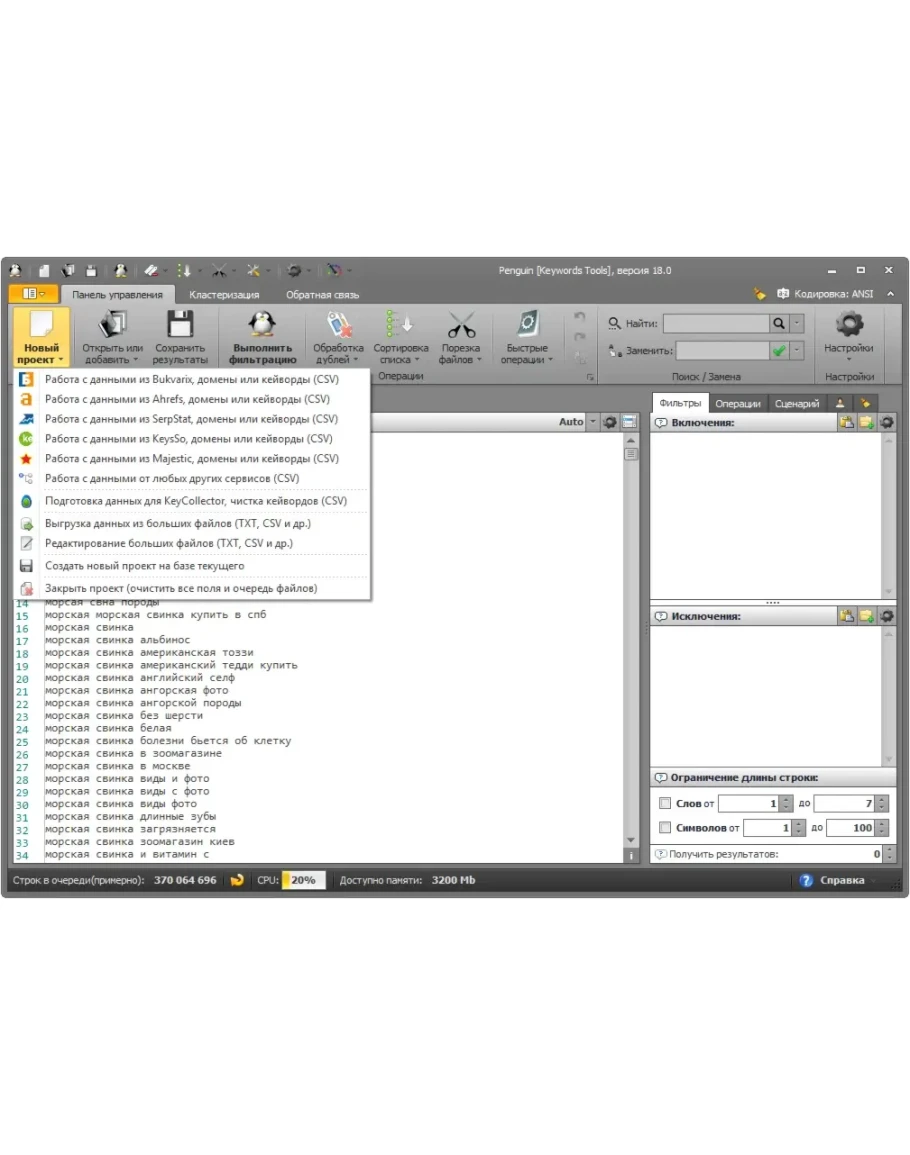
Task: Open the Быстрые операции dropdown
Action: [x=526, y=353]
